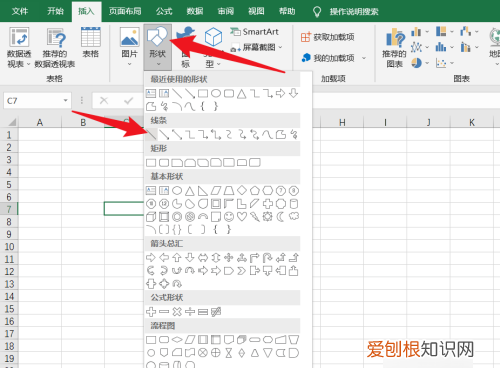Pick the freeform shape in 线条 section

point(281,135)
